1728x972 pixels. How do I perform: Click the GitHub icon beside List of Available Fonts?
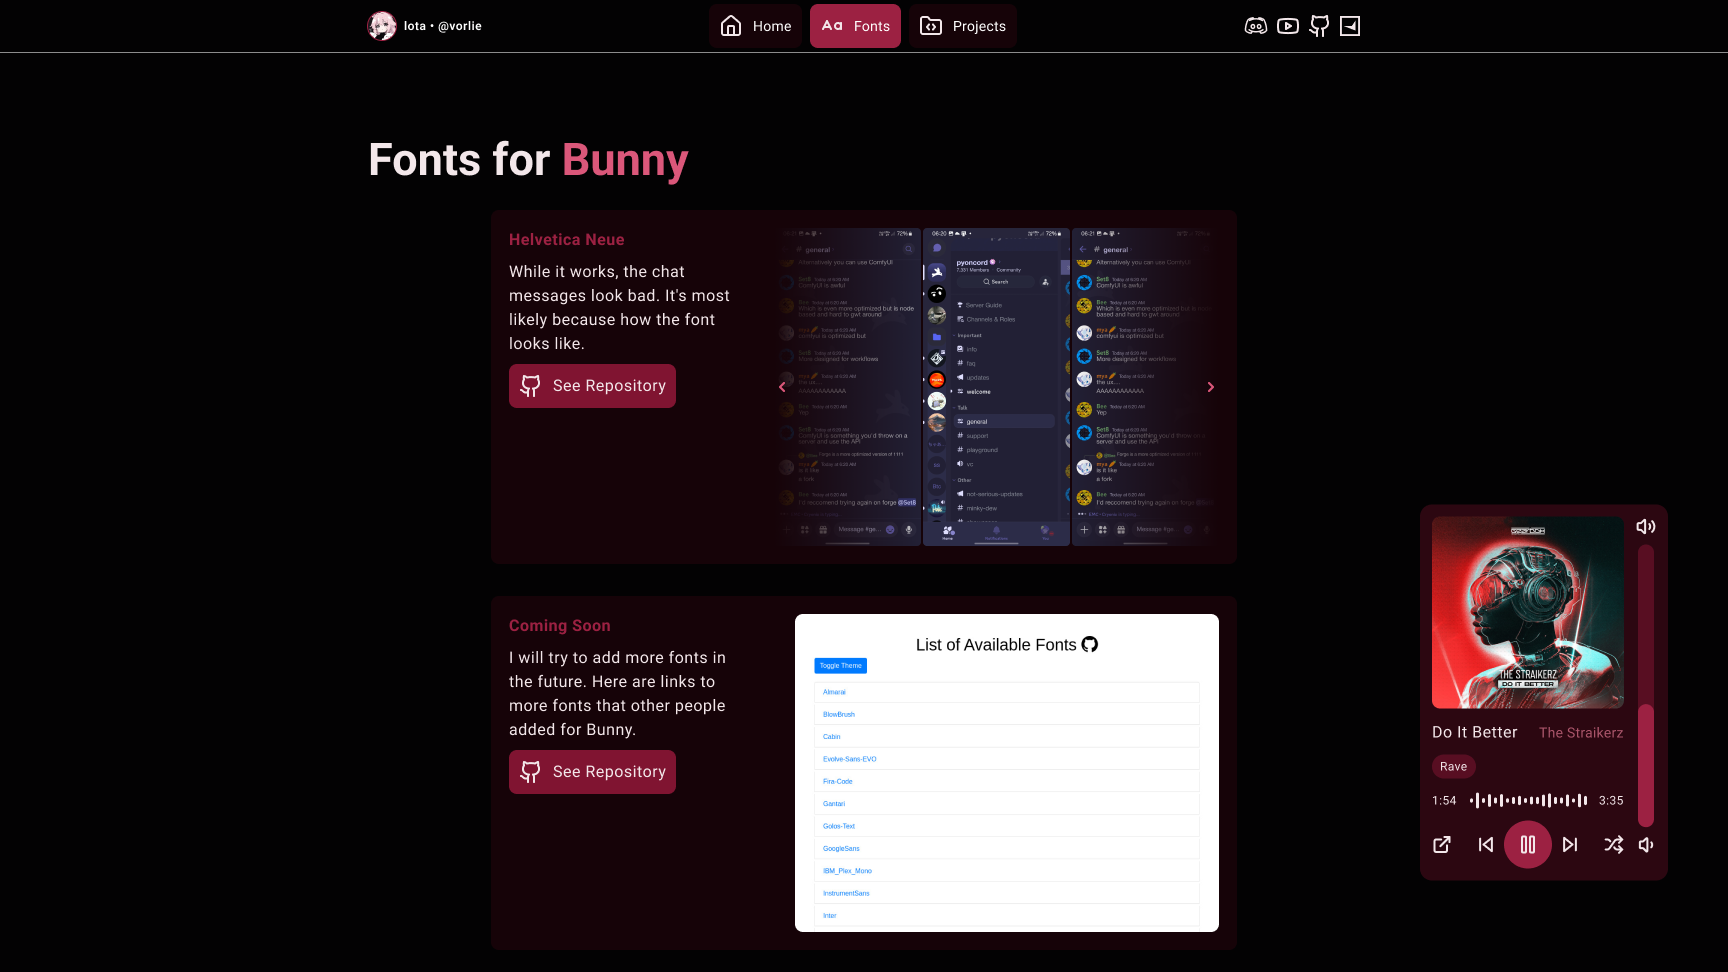click(1090, 645)
